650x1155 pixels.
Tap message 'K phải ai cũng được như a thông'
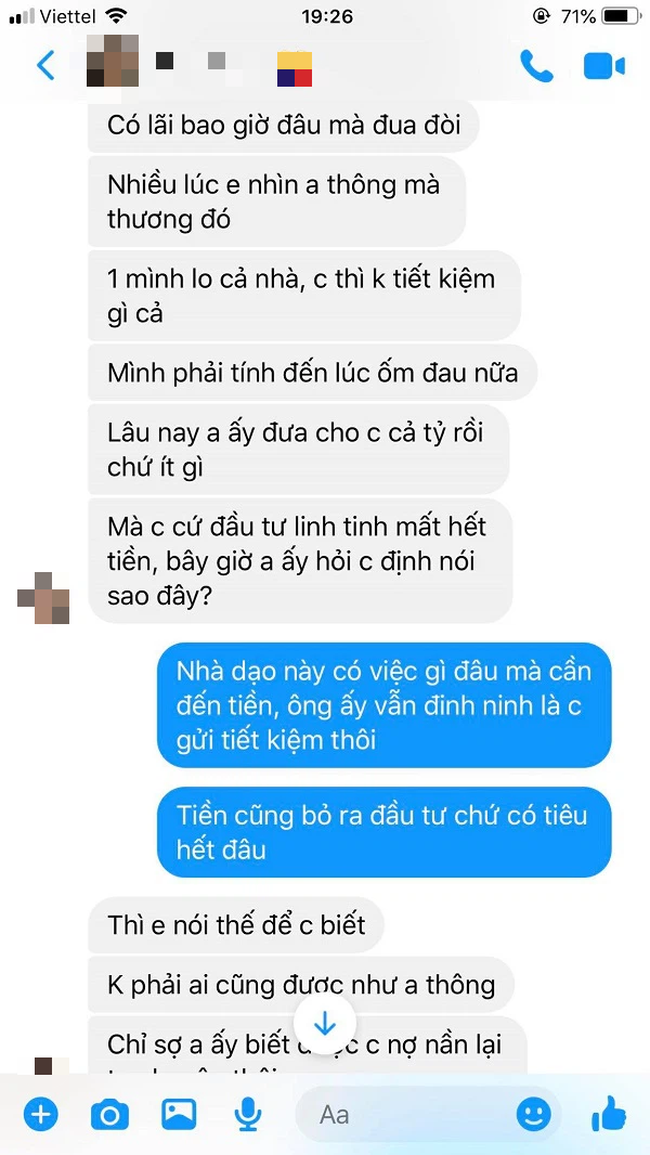301,984
